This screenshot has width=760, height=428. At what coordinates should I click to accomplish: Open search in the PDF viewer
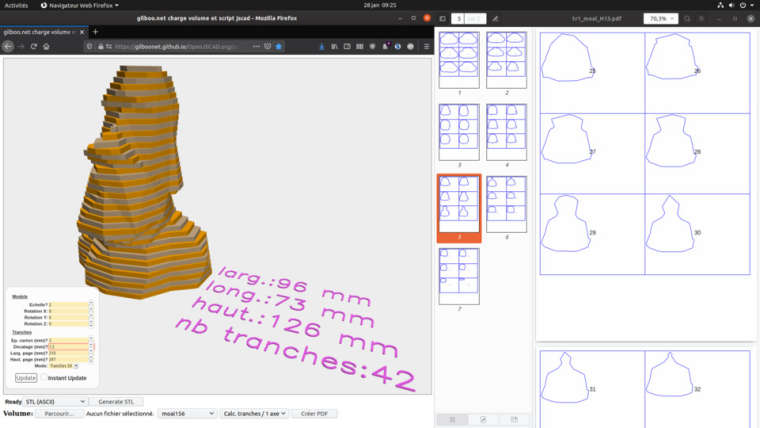coord(687,18)
